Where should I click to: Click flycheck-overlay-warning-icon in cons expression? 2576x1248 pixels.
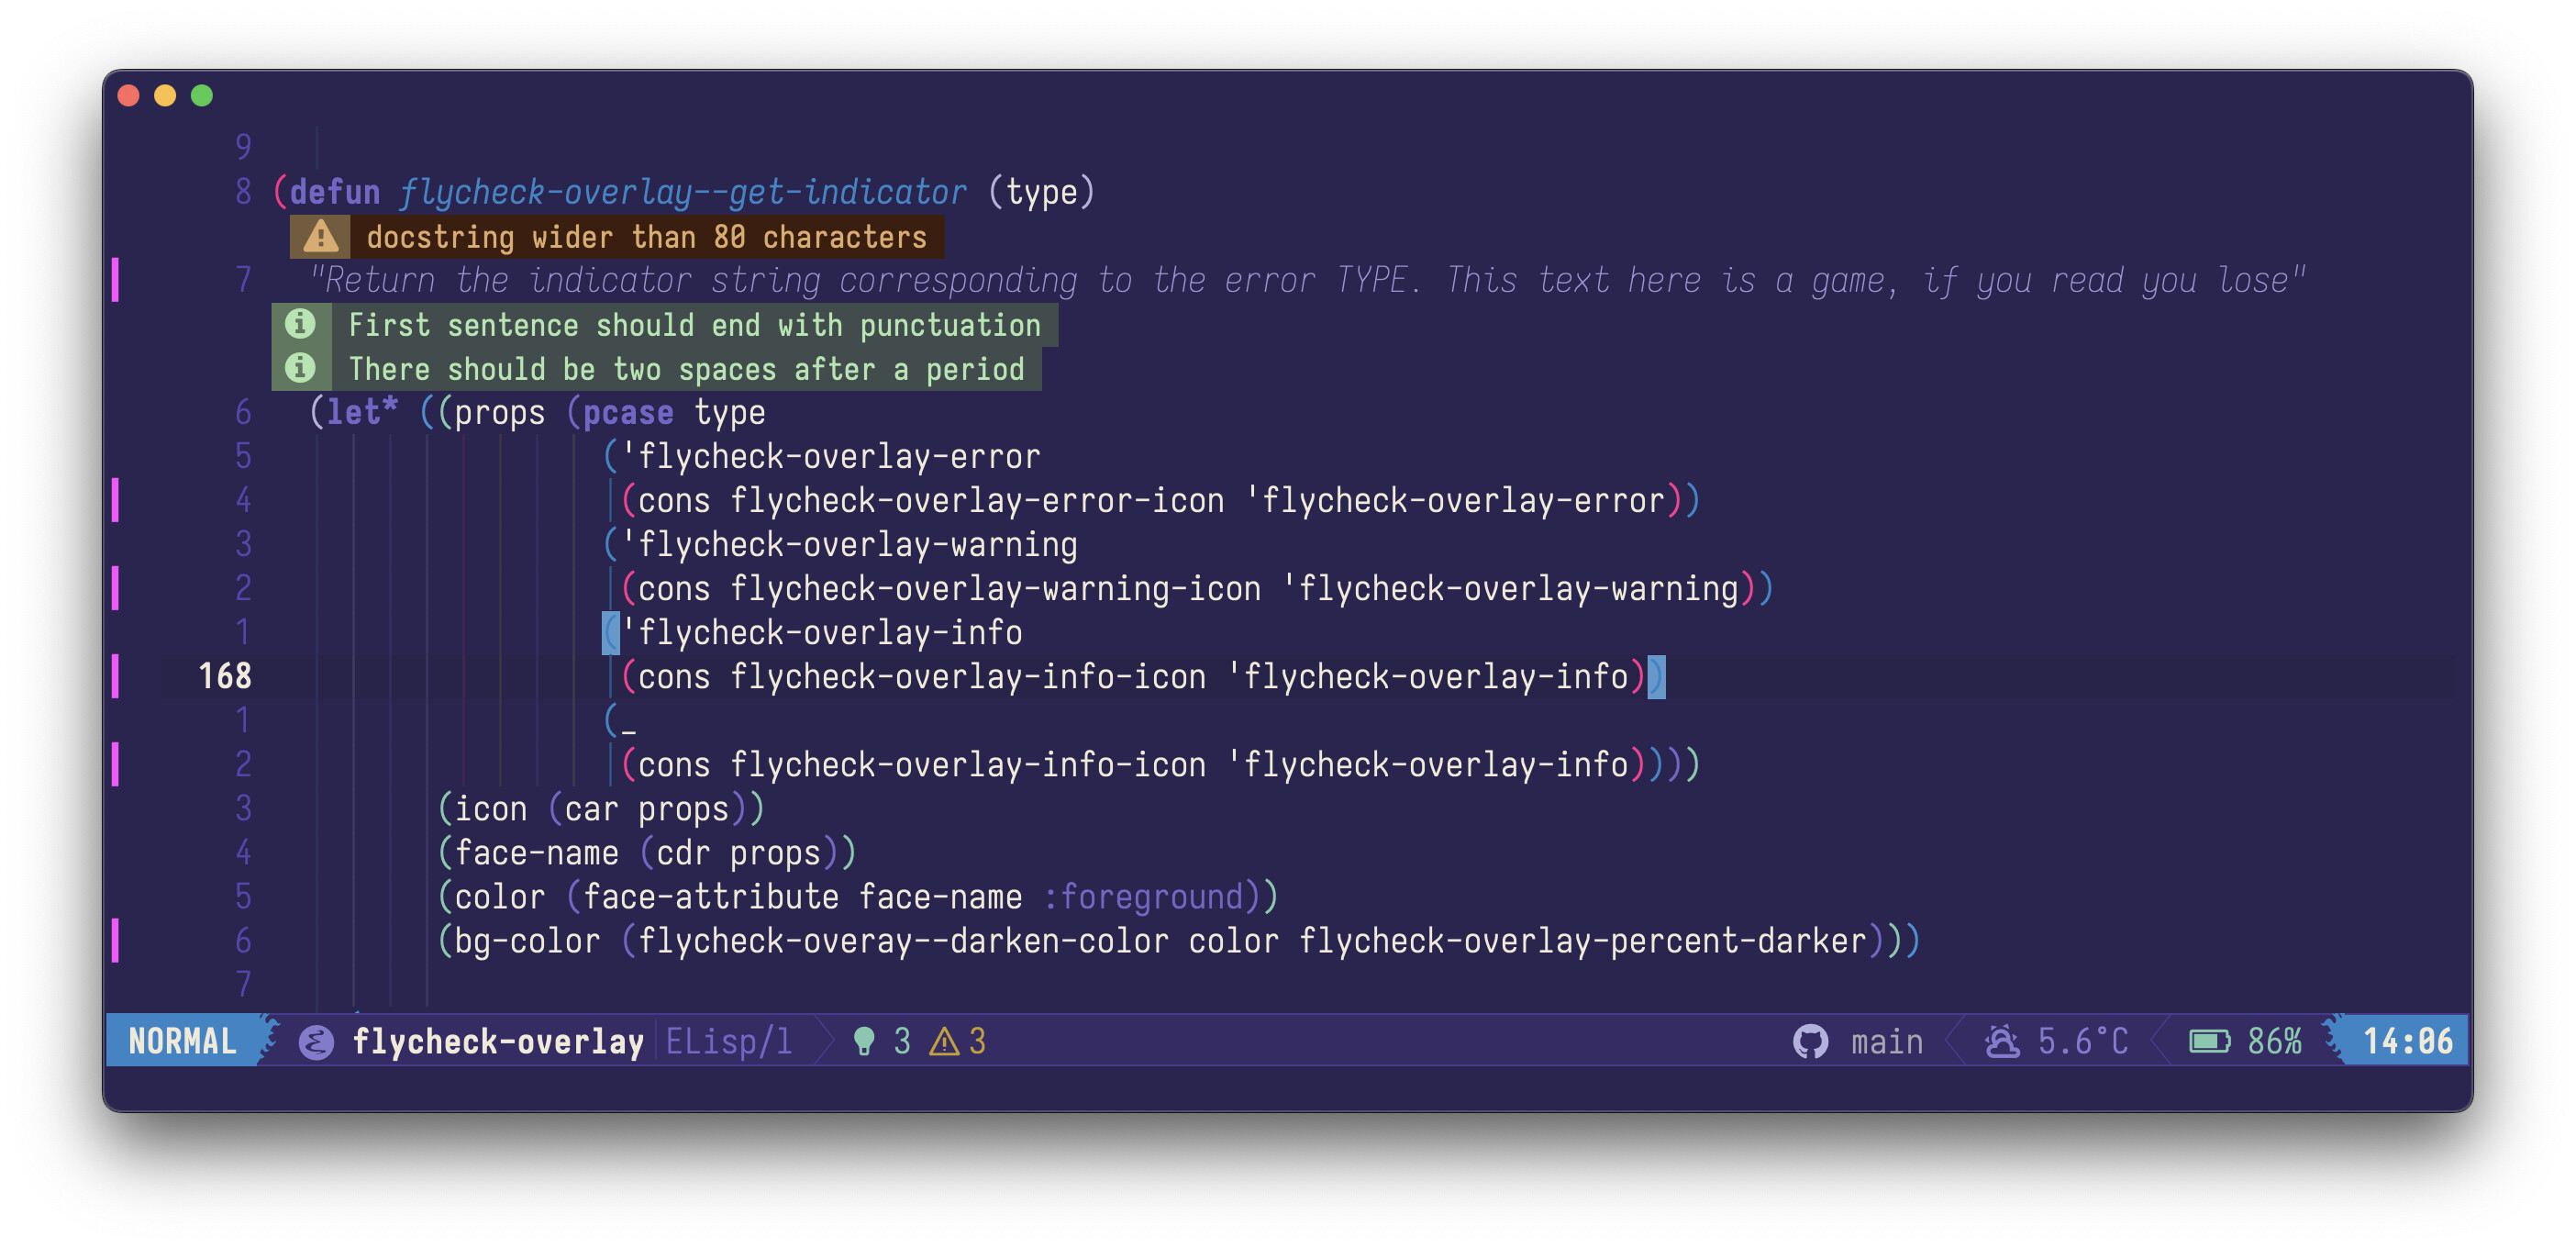(995, 588)
